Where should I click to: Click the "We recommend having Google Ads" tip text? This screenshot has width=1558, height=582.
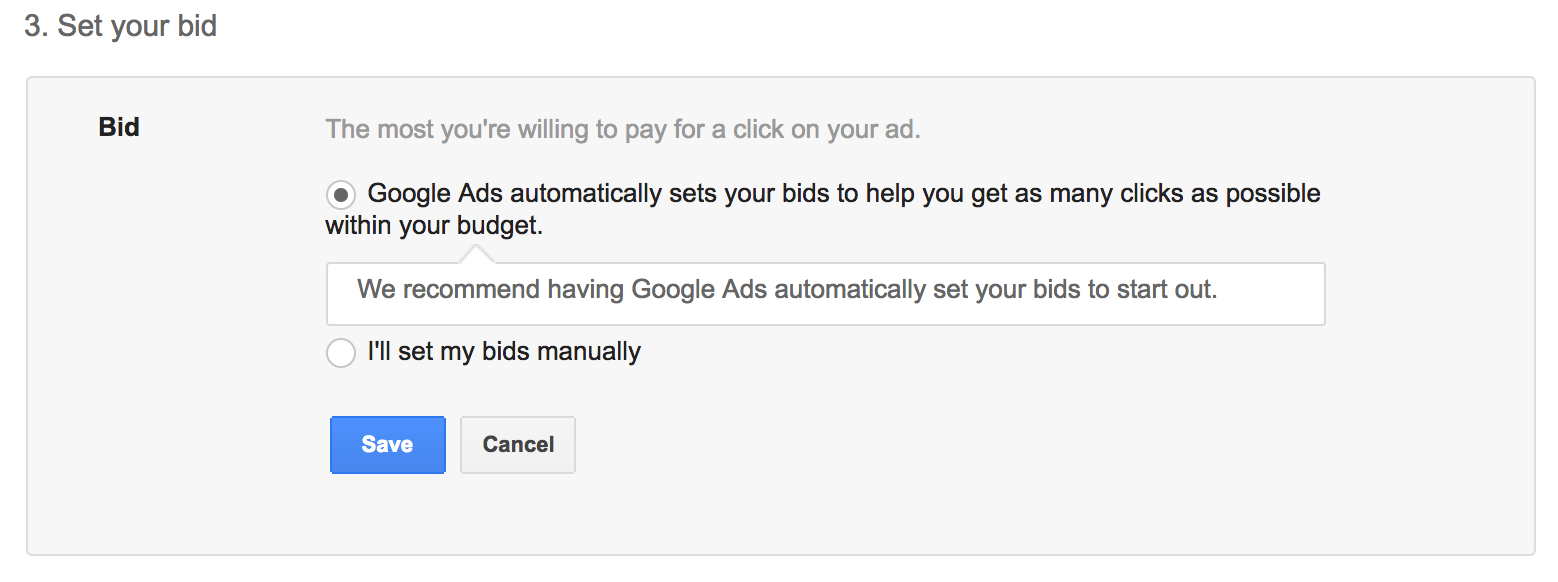786,290
